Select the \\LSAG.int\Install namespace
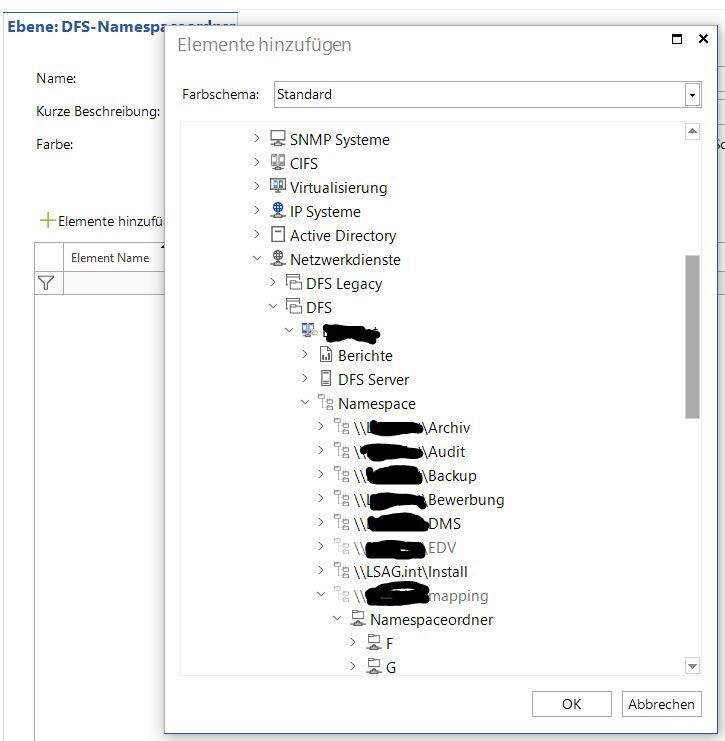 [x=410, y=571]
